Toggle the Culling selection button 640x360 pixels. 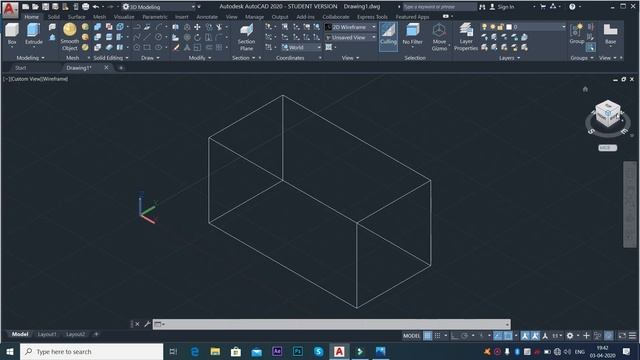click(x=388, y=36)
